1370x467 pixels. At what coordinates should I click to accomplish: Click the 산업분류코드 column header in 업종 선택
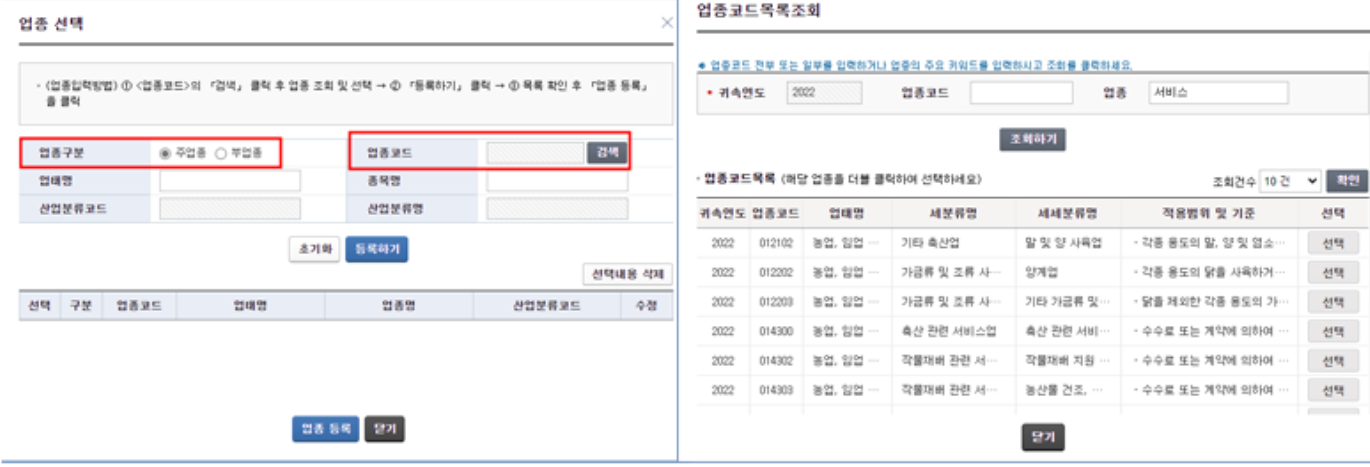pyautogui.click(x=546, y=306)
